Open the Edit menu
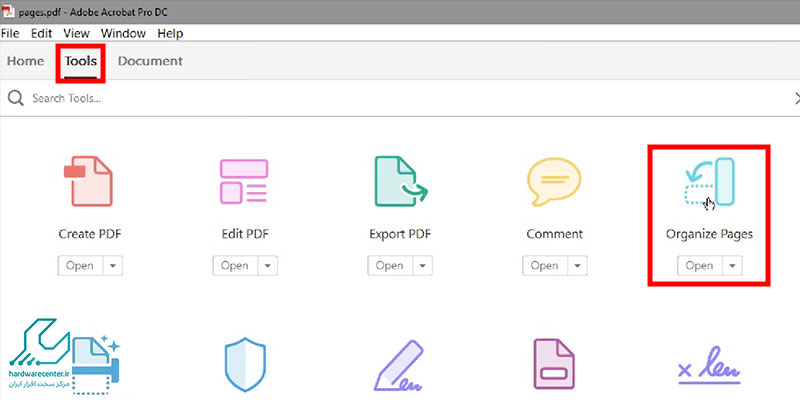This screenshot has width=800, height=400. click(41, 34)
